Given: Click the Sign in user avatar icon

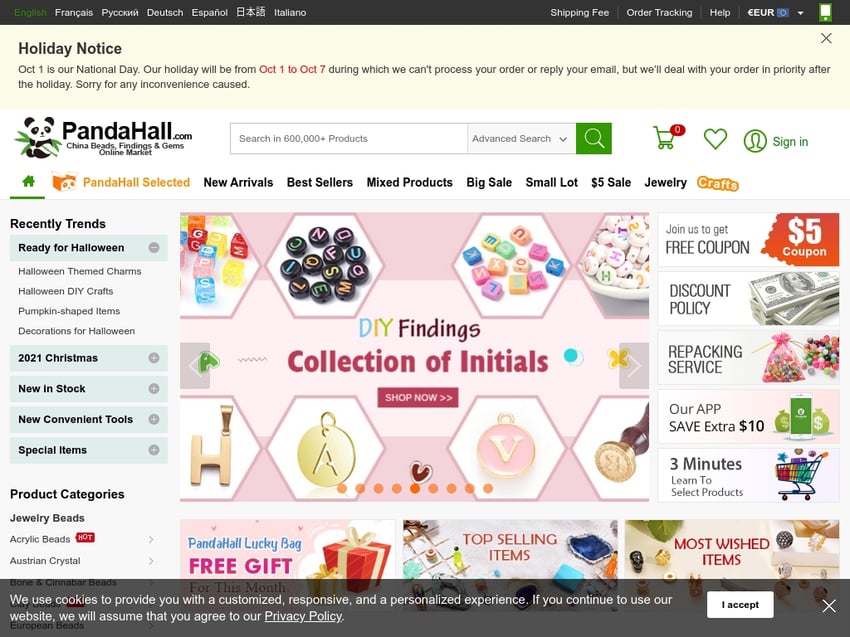Looking at the screenshot, I should pyautogui.click(x=755, y=141).
